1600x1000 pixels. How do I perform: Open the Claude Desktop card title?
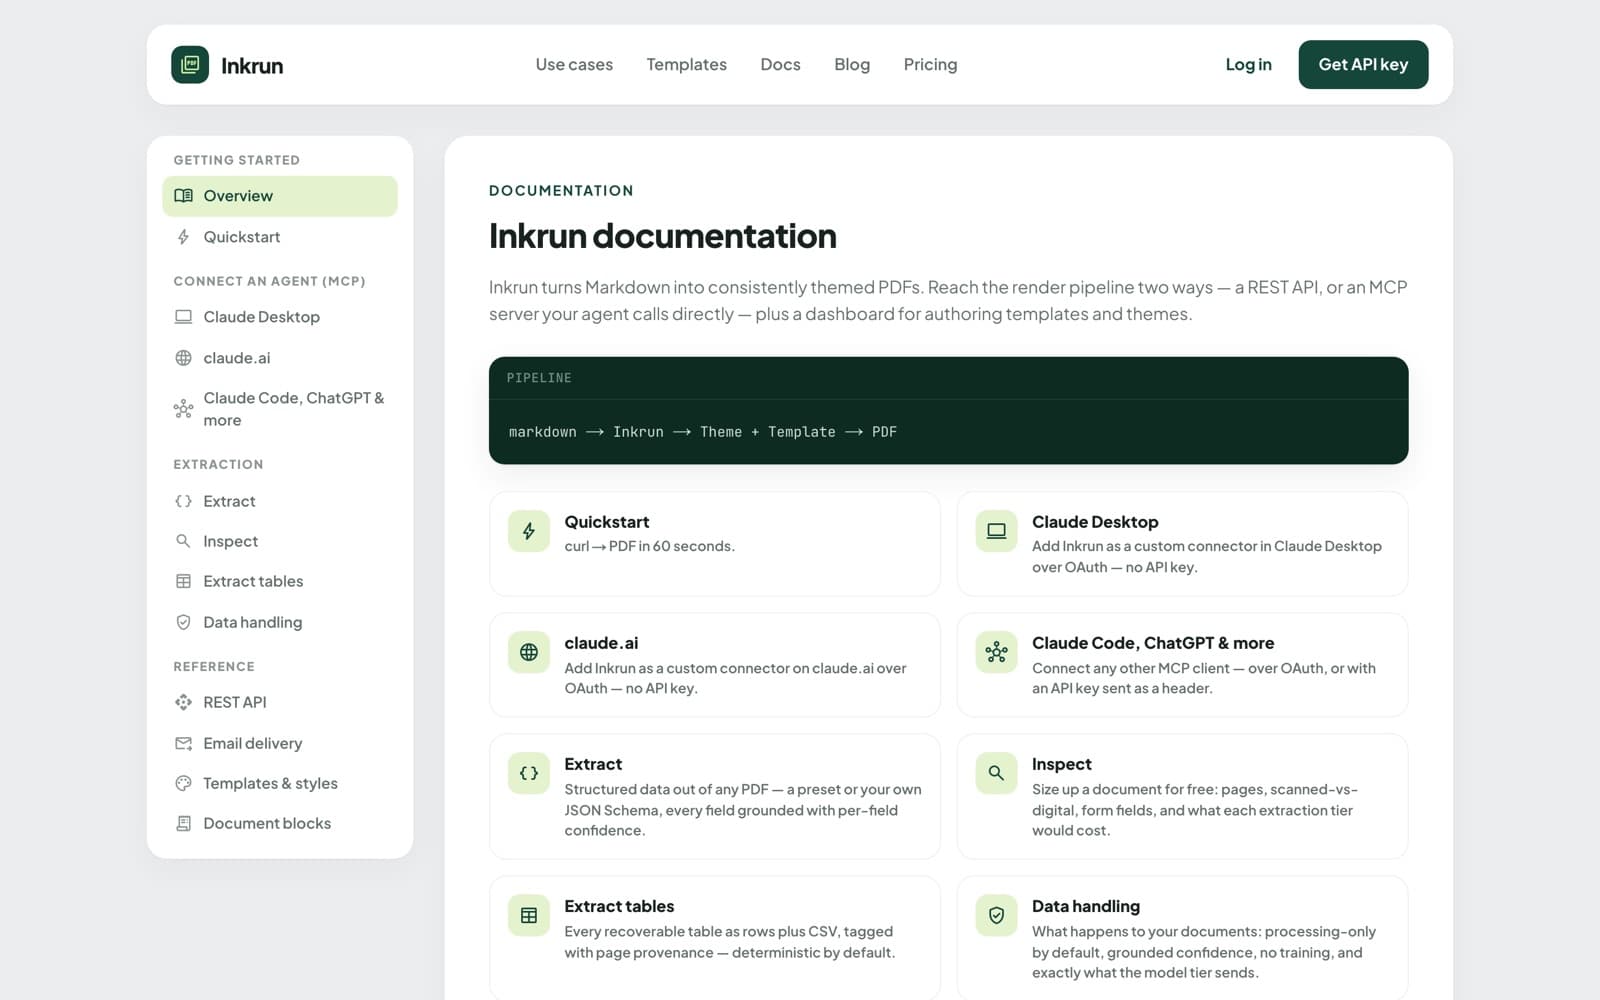[1095, 522]
